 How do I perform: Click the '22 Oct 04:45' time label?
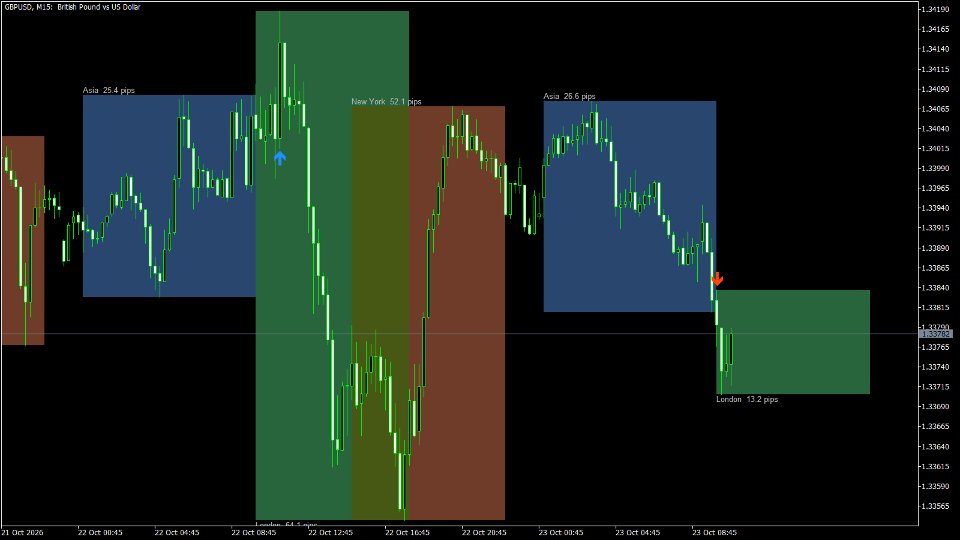(x=177, y=533)
